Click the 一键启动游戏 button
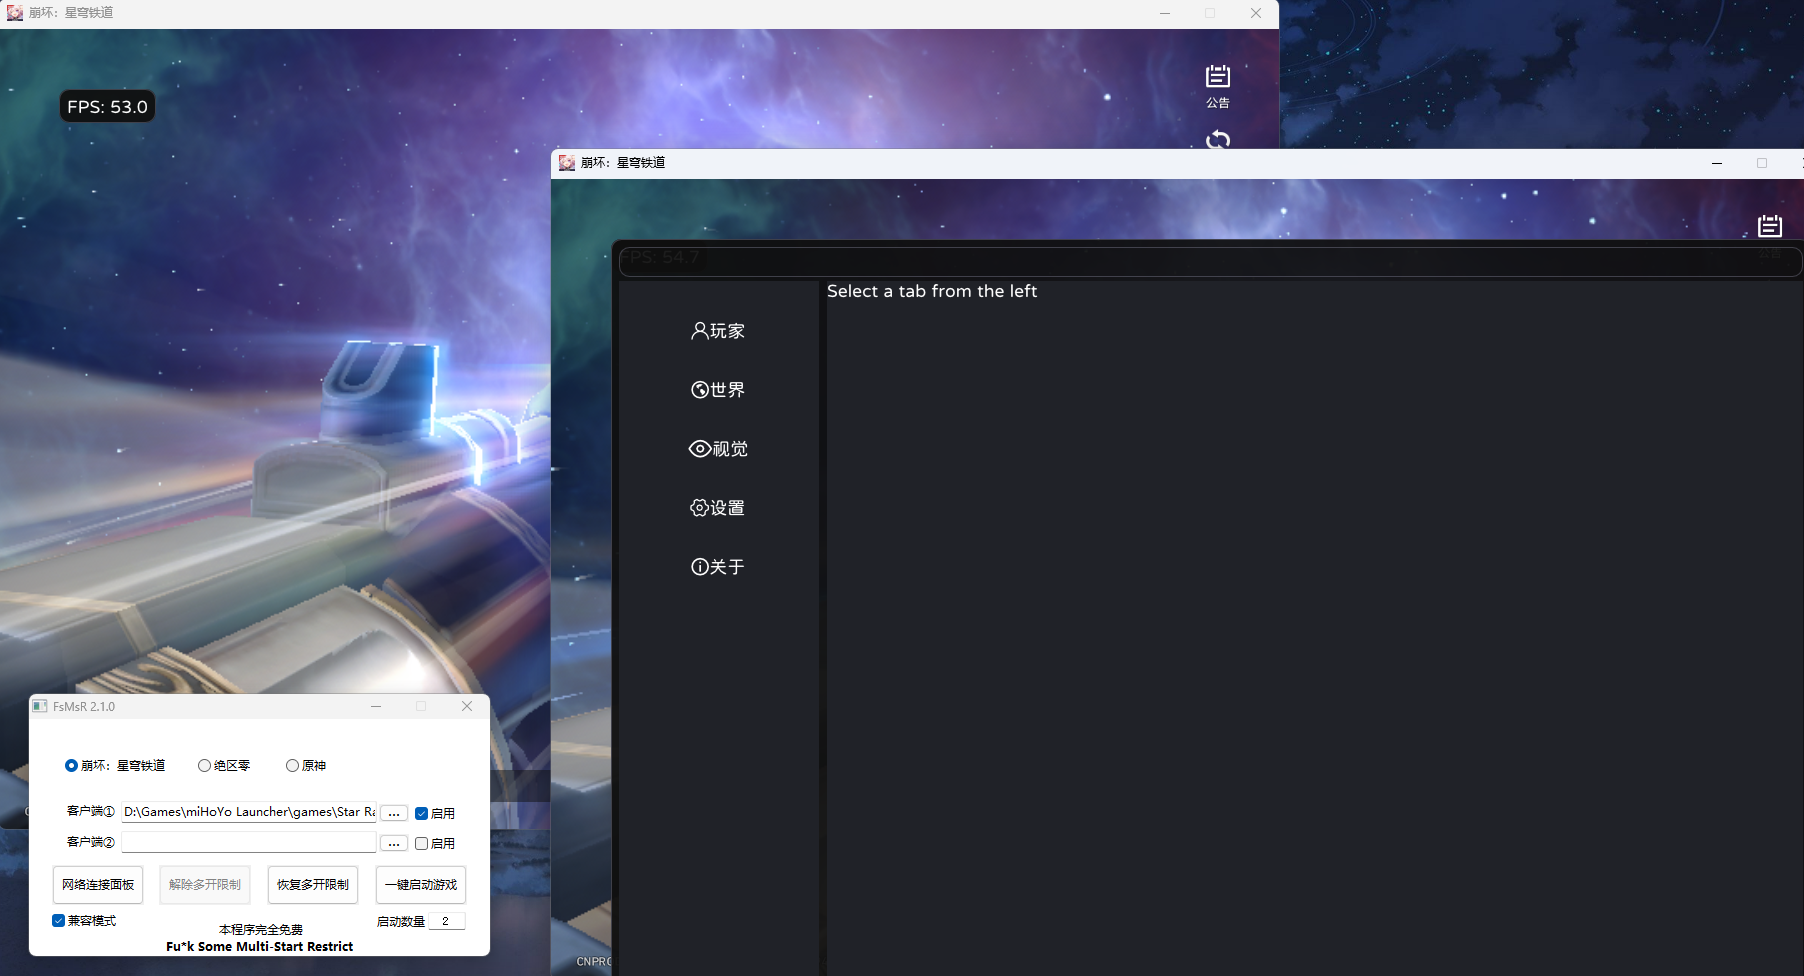Viewport: 1804px width, 976px height. point(421,885)
